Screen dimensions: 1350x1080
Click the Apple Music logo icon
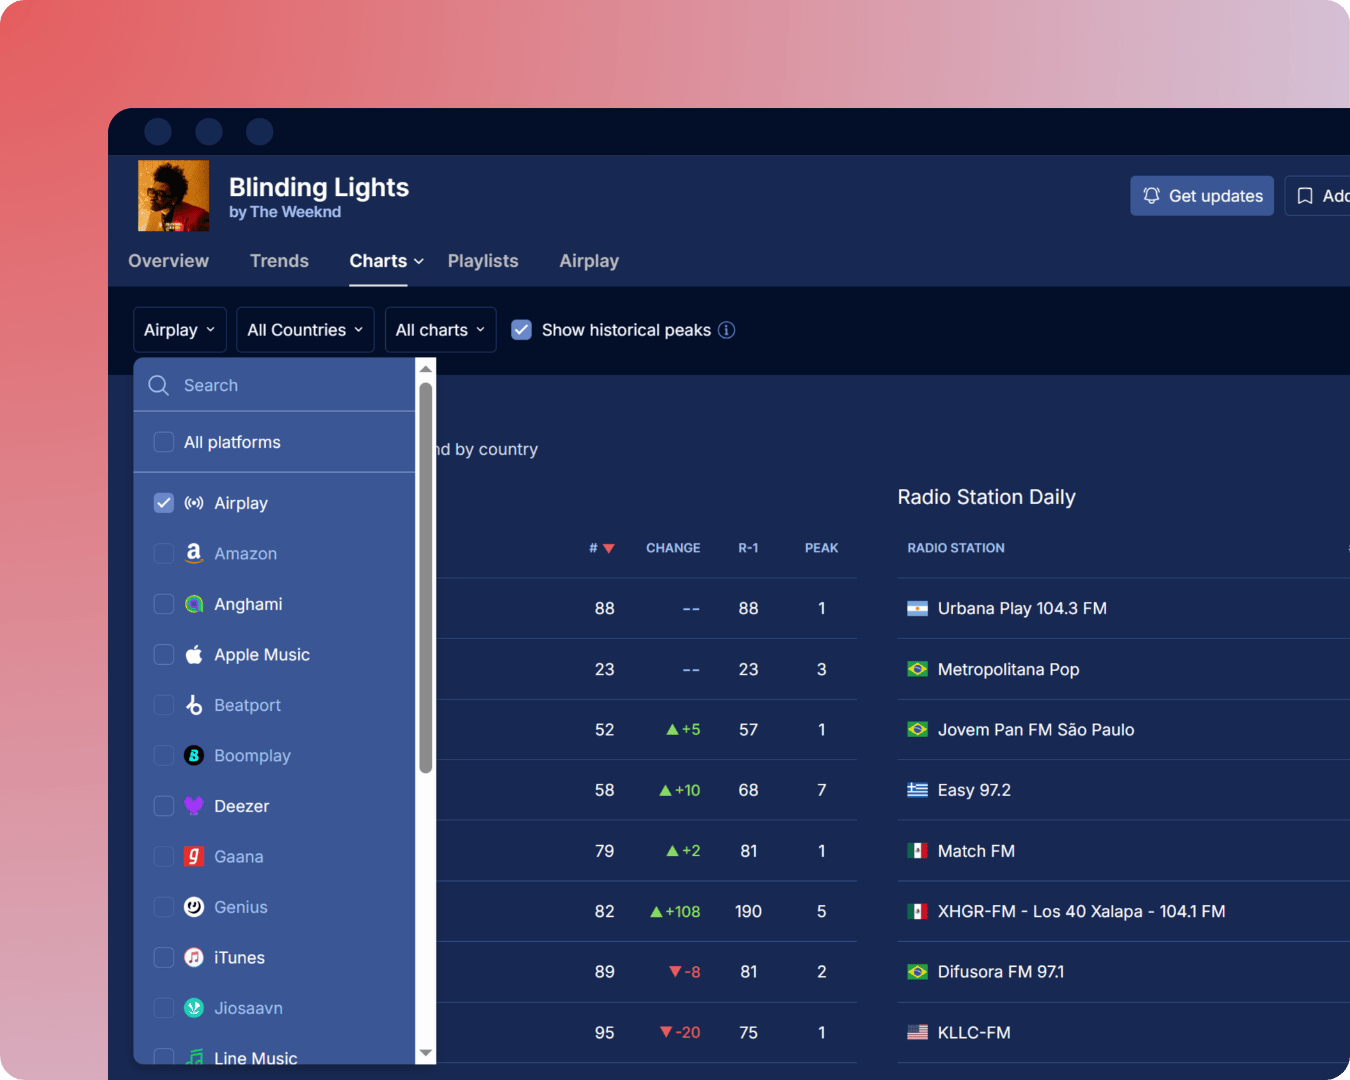pos(194,655)
